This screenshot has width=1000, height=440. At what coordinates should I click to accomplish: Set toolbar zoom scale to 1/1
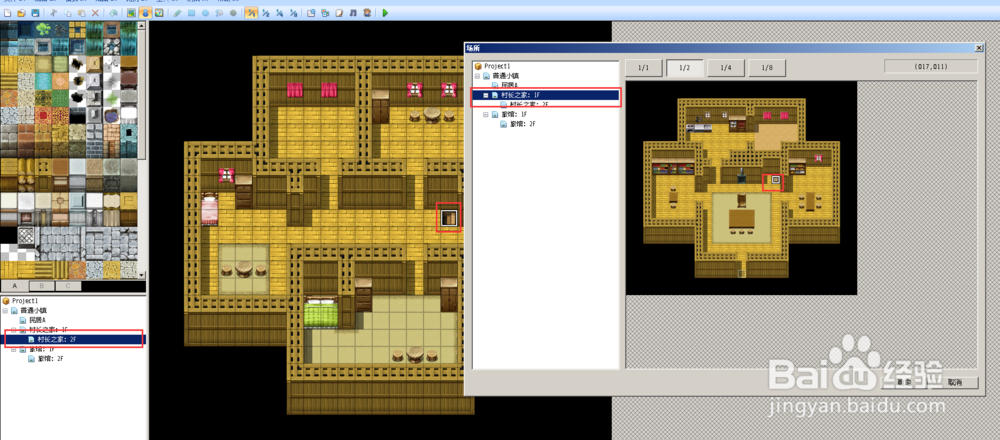[252, 13]
